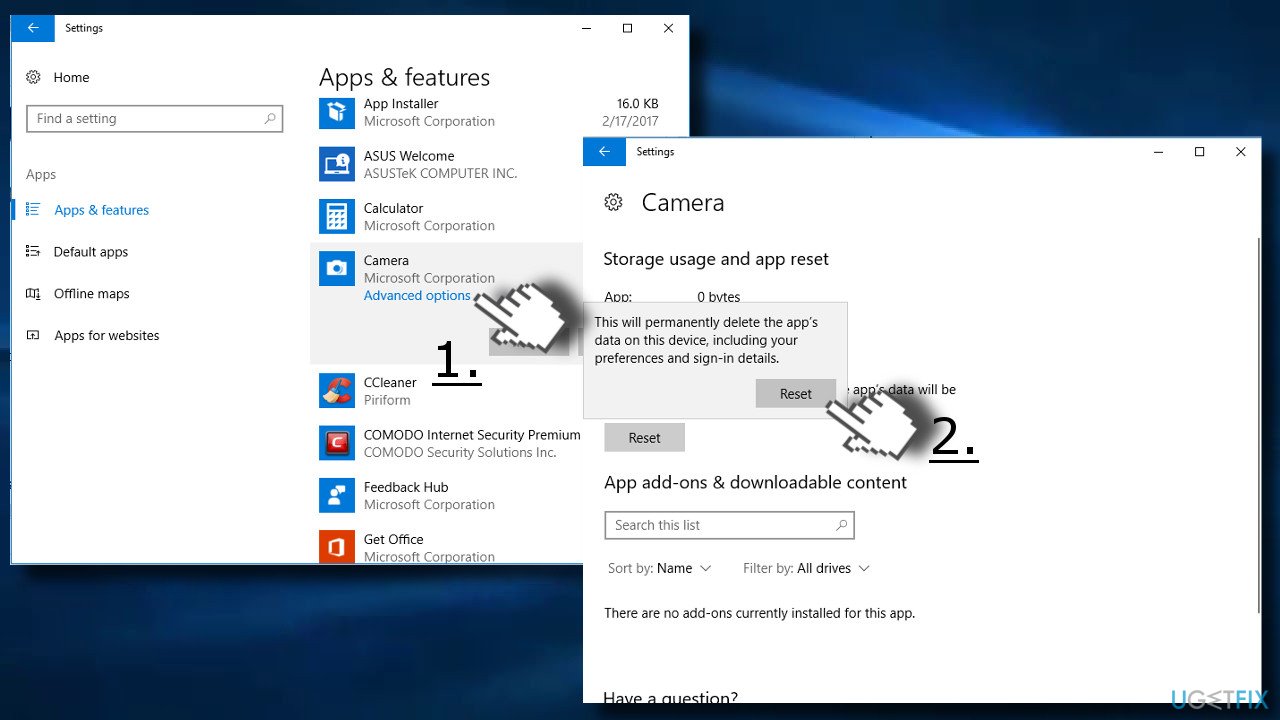Click the magnifier in Search this list

point(842,525)
